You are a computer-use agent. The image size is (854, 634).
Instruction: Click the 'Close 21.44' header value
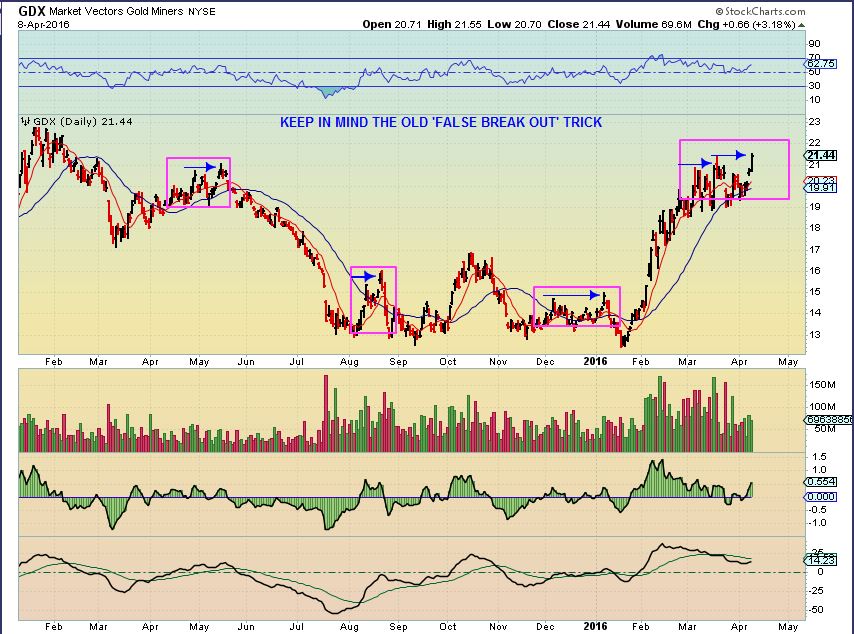579,25
